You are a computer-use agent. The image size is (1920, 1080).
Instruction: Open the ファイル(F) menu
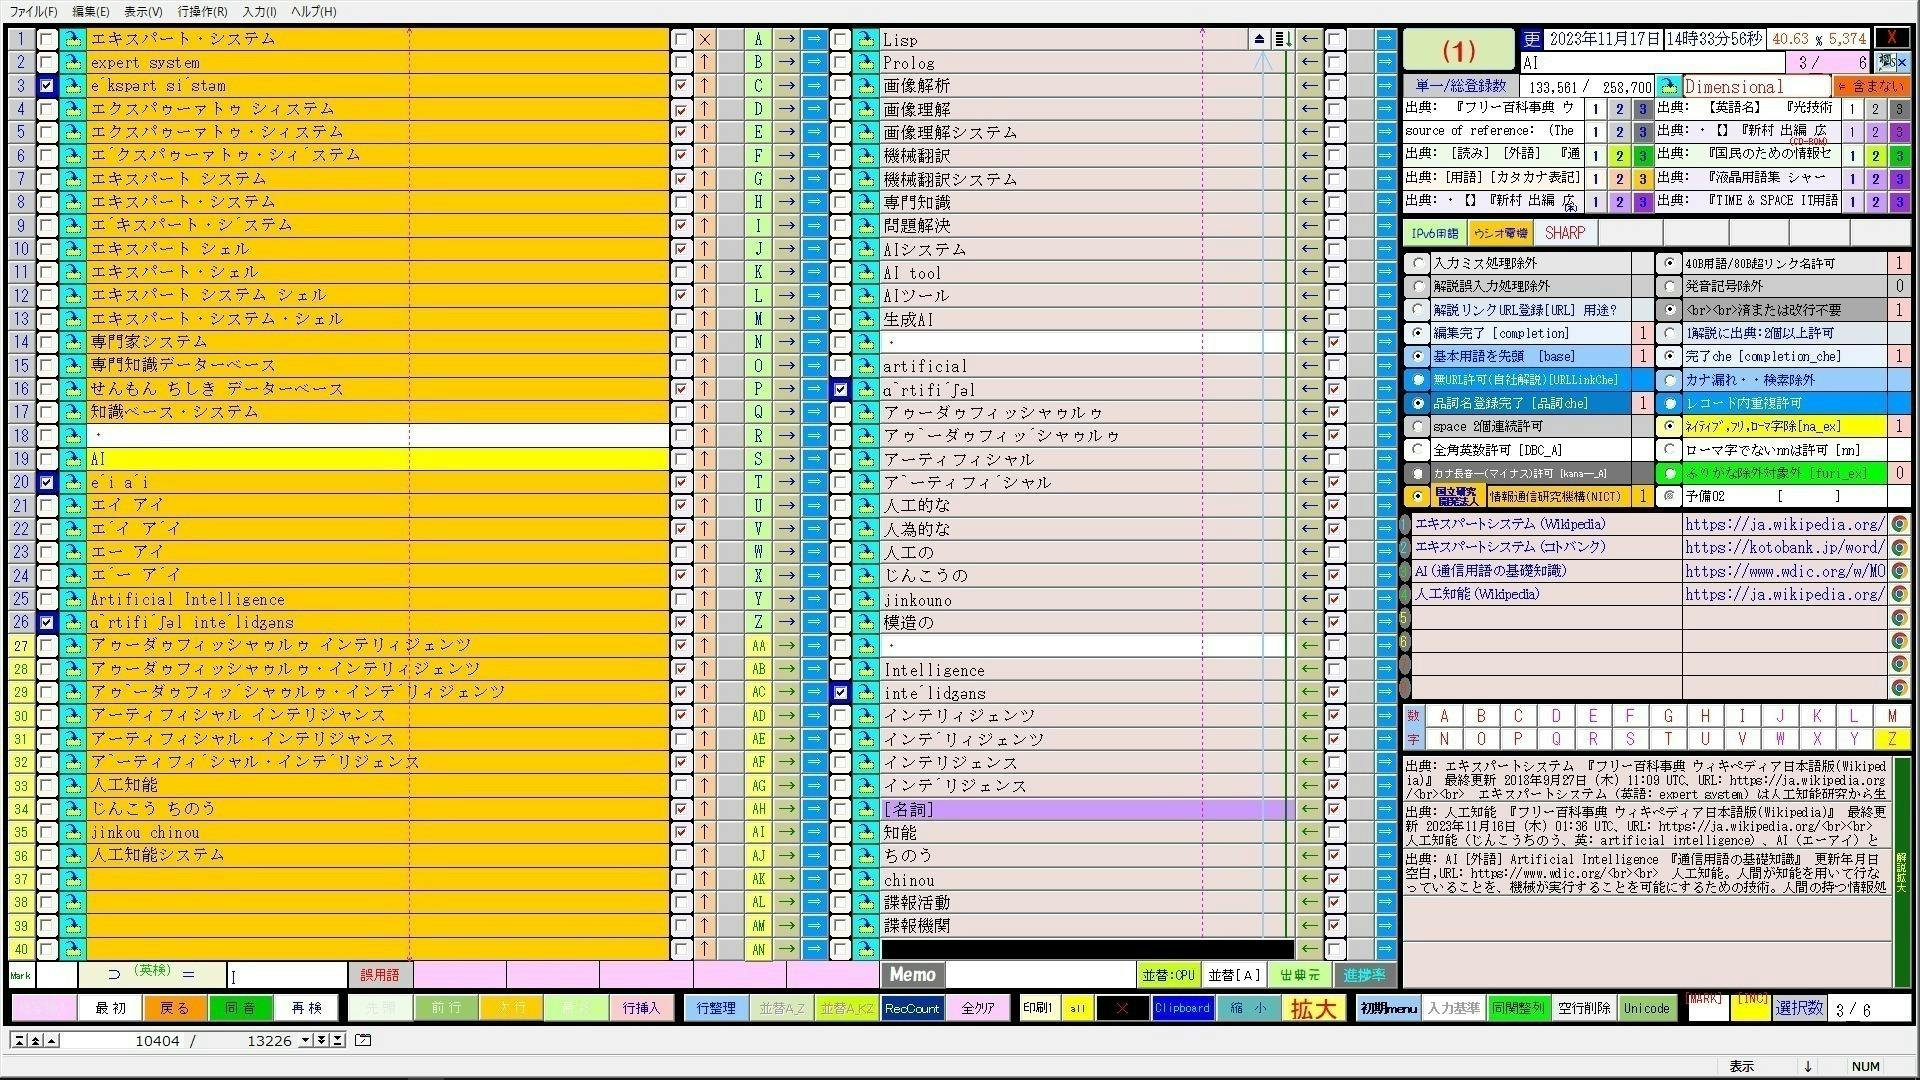pos(33,11)
